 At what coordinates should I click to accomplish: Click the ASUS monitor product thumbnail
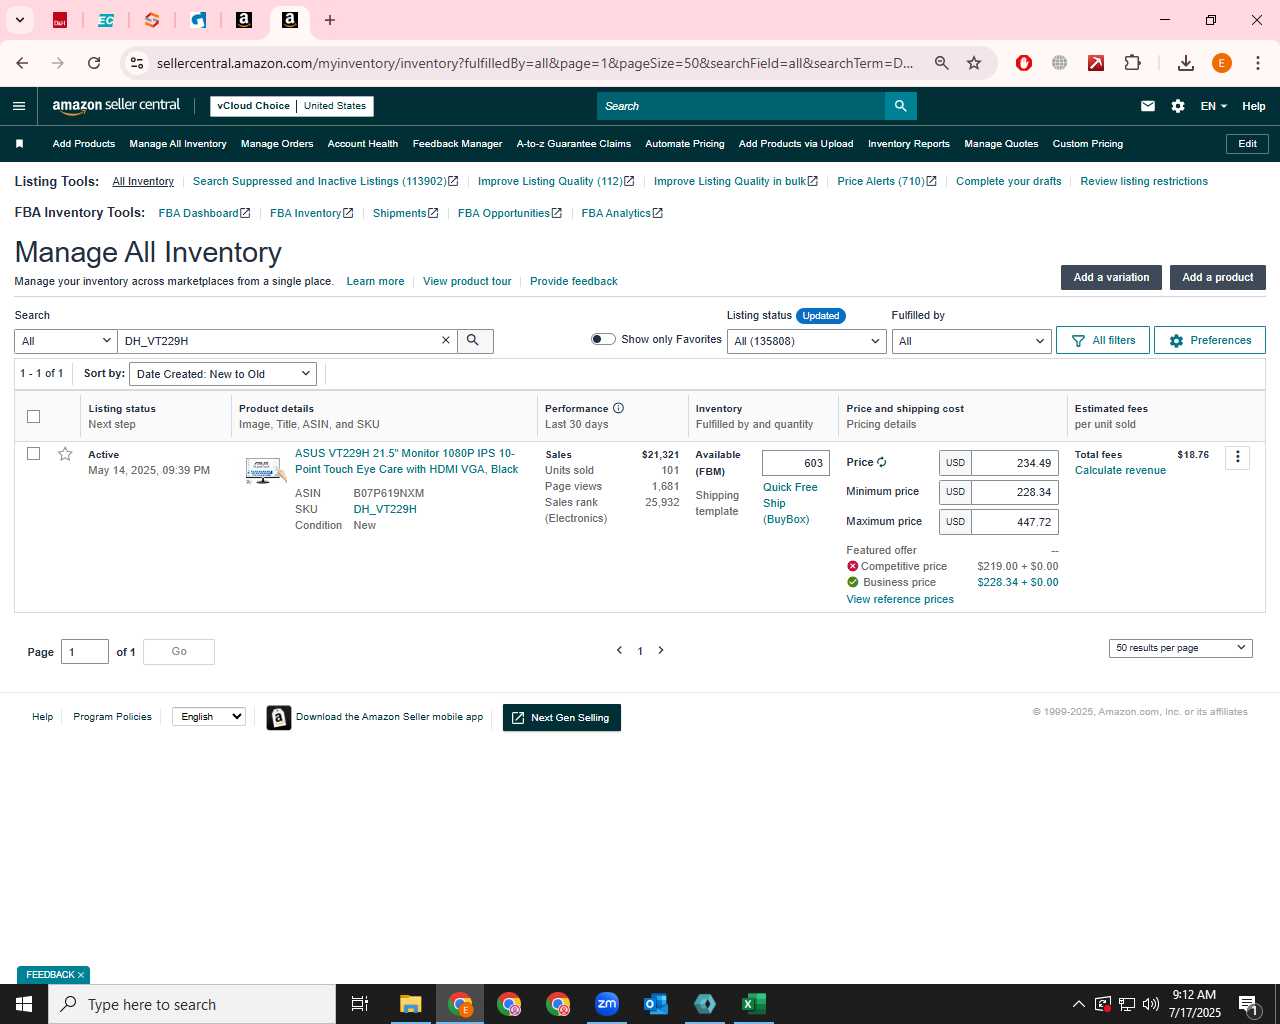pos(265,470)
